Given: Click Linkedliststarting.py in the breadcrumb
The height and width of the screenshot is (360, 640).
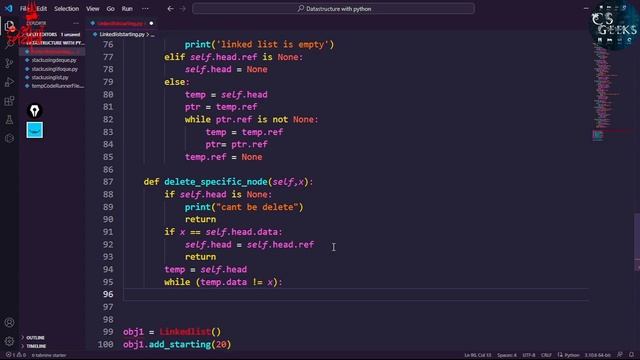Looking at the screenshot, I should coord(122,35).
